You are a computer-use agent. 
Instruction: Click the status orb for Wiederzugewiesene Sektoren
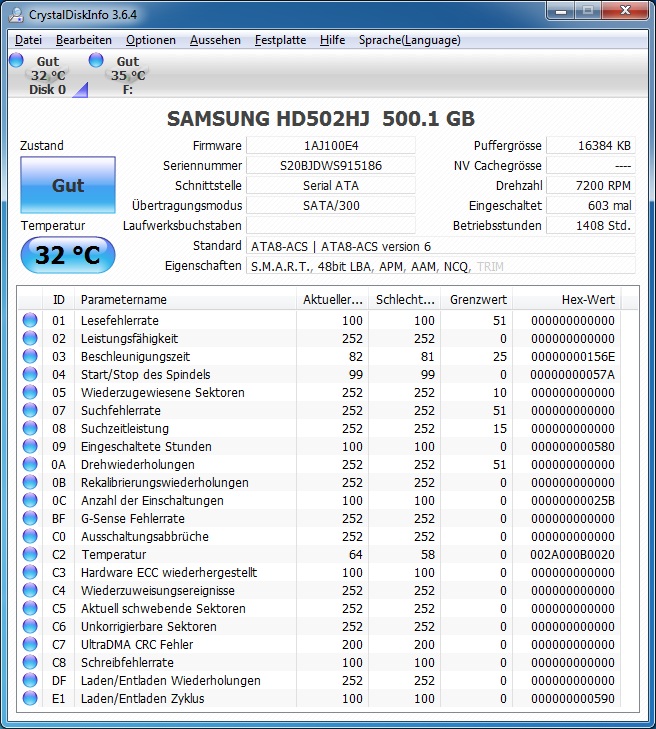[30, 392]
